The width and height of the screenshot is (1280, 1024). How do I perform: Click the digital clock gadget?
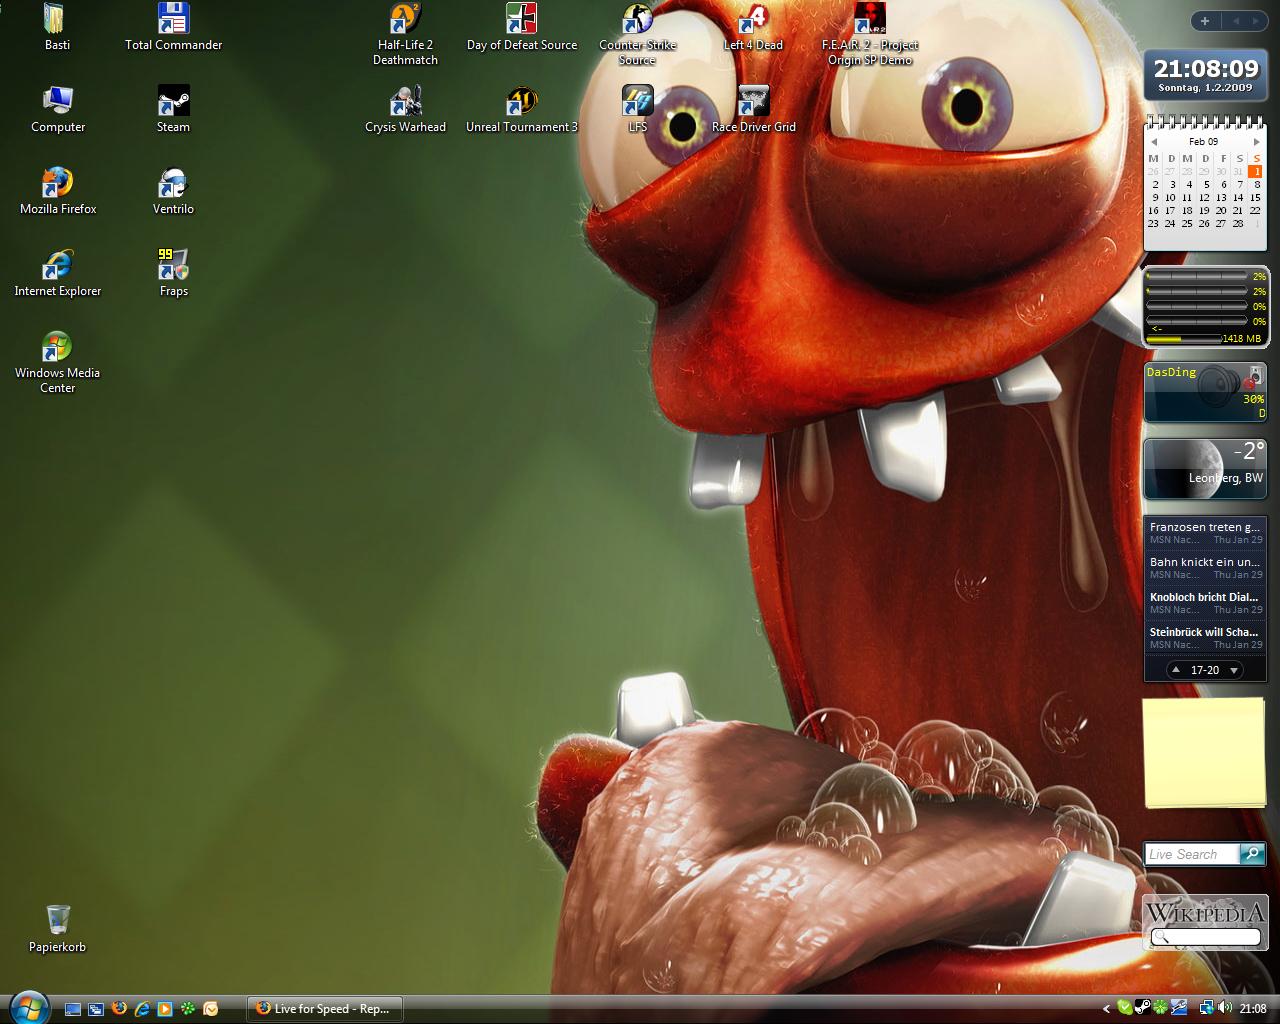(x=1205, y=75)
